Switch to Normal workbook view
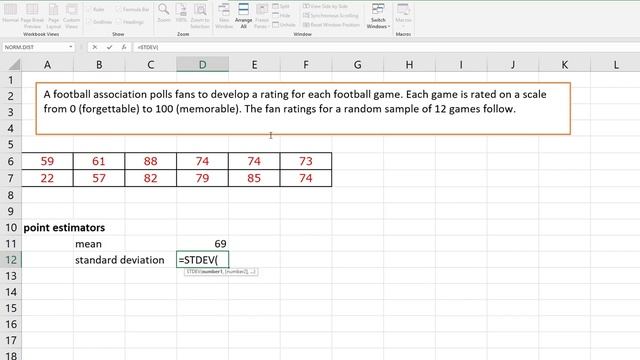The image size is (640, 360). [10, 13]
